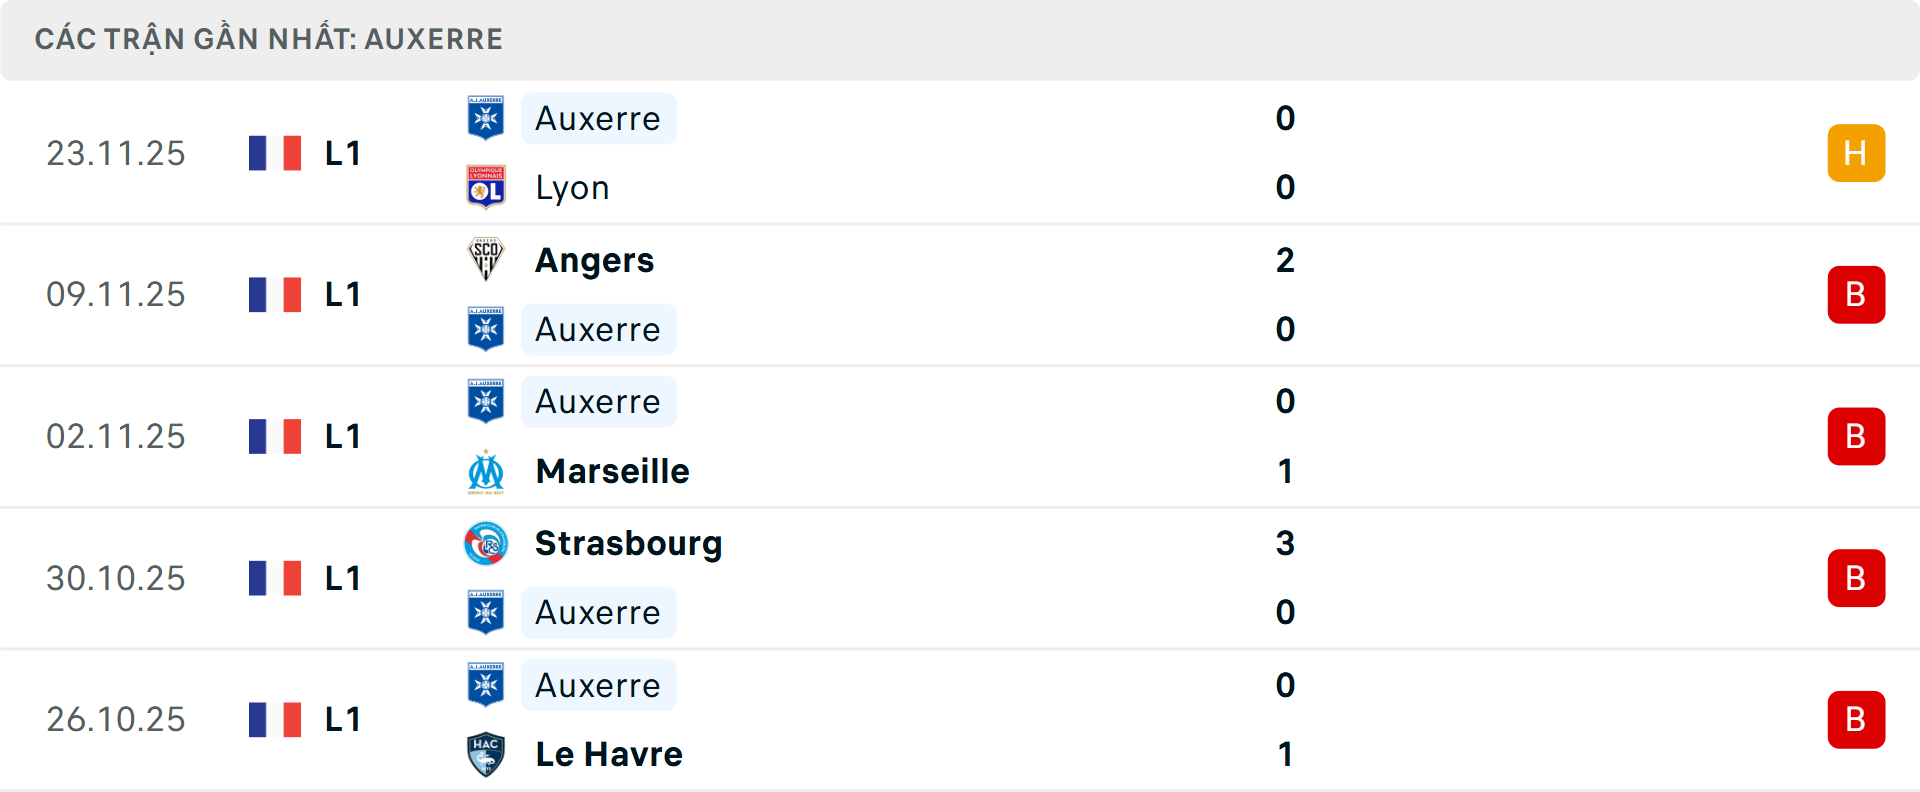The height and width of the screenshot is (792, 1920).
Task: Click the Angers SCO club crest
Action: point(486,260)
